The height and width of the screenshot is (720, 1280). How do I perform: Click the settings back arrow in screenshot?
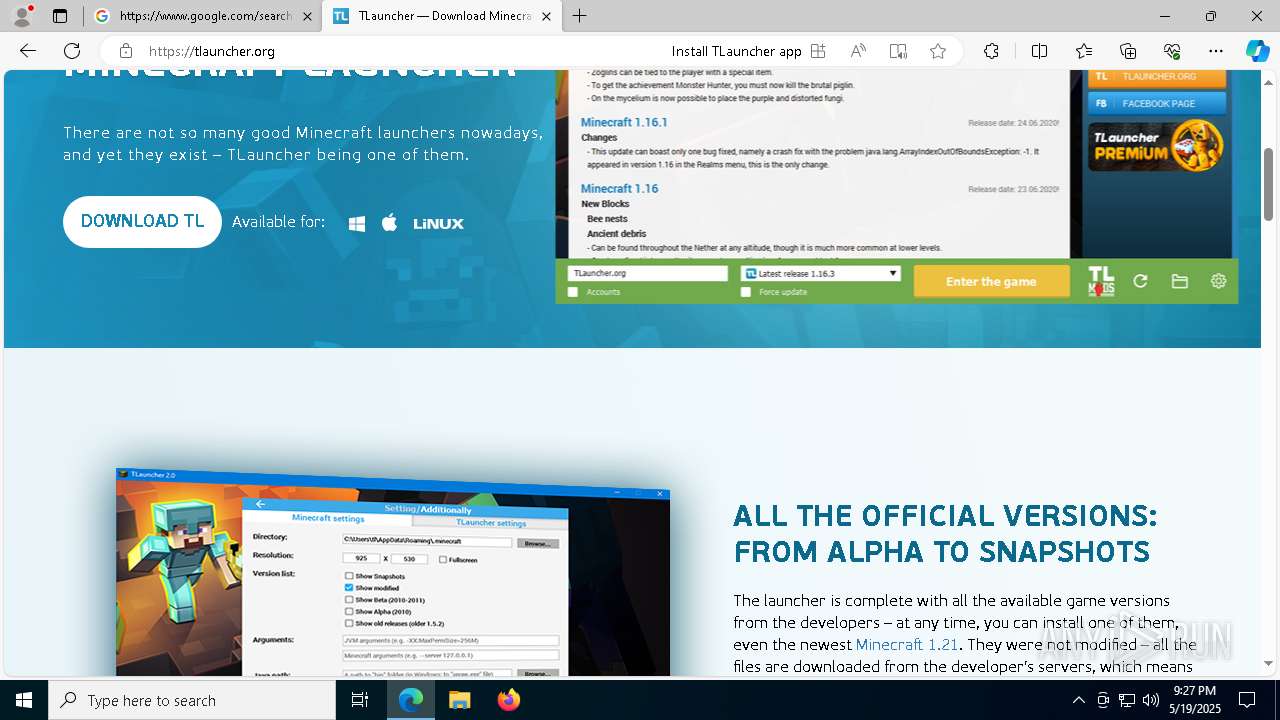(261, 504)
